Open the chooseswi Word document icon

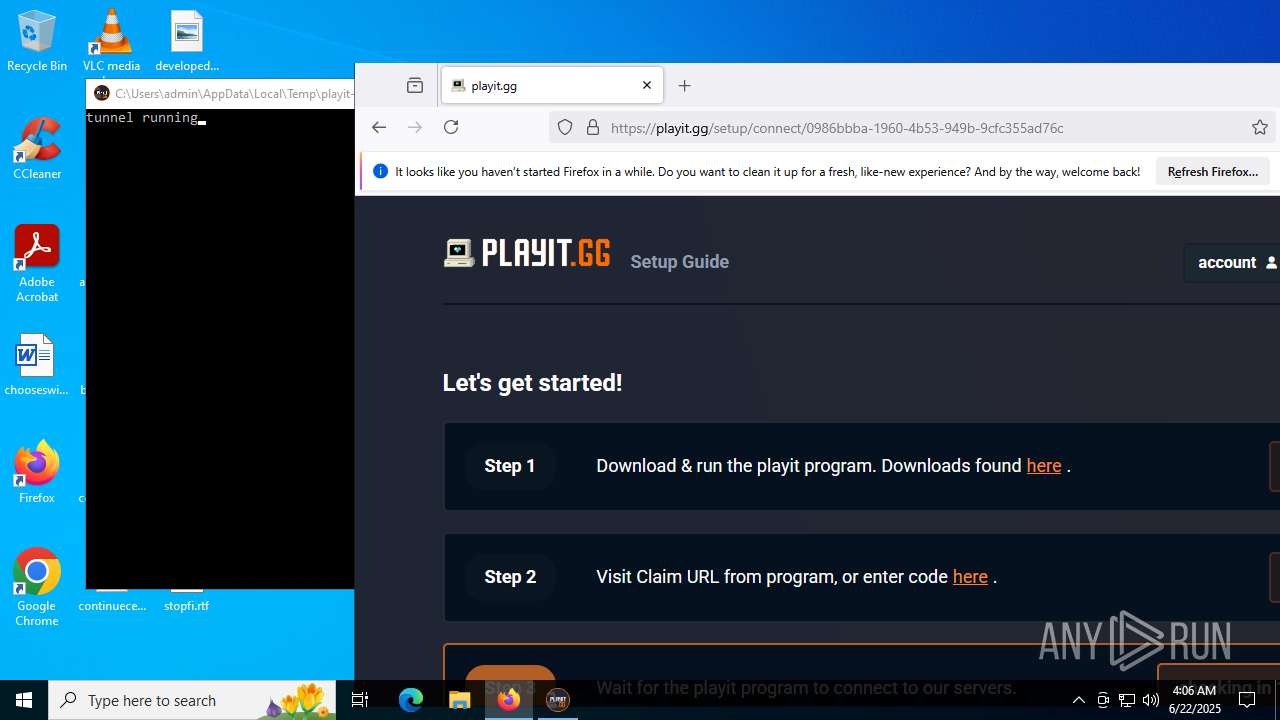(x=37, y=364)
